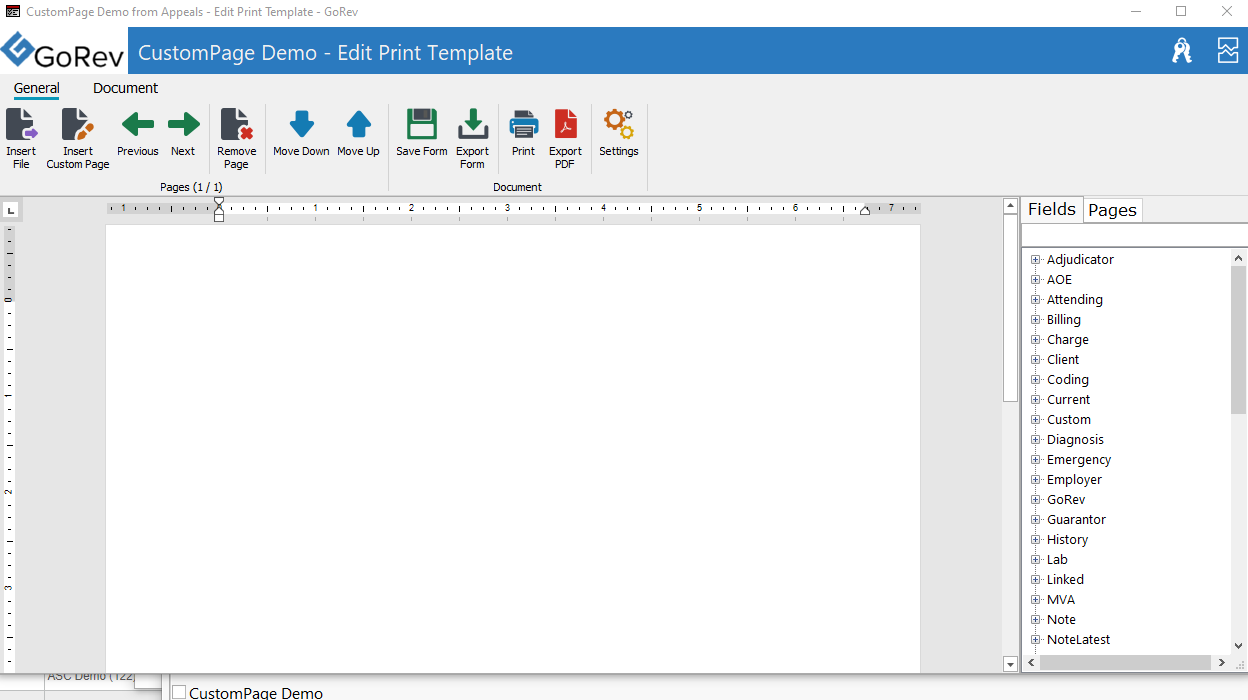Click the chart icon in header
Viewport: 1248px width, 700px height.
point(1227,51)
